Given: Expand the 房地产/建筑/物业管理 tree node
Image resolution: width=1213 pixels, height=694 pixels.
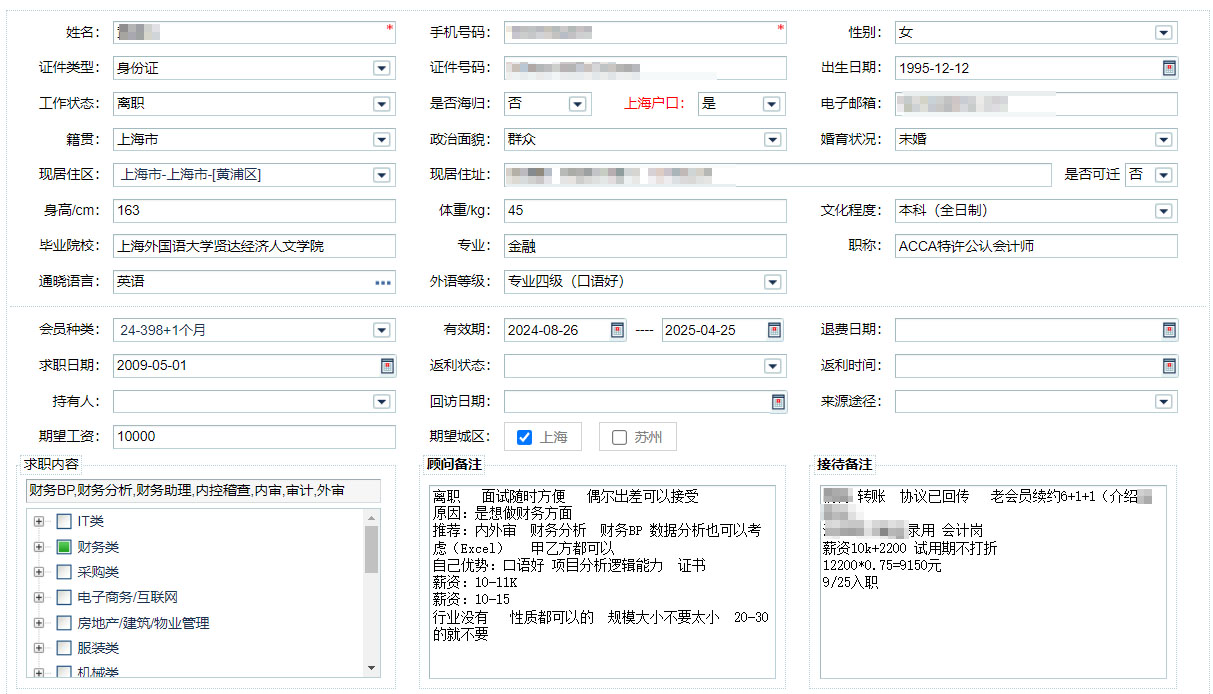Looking at the screenshot, I should (x=39, y=623).
